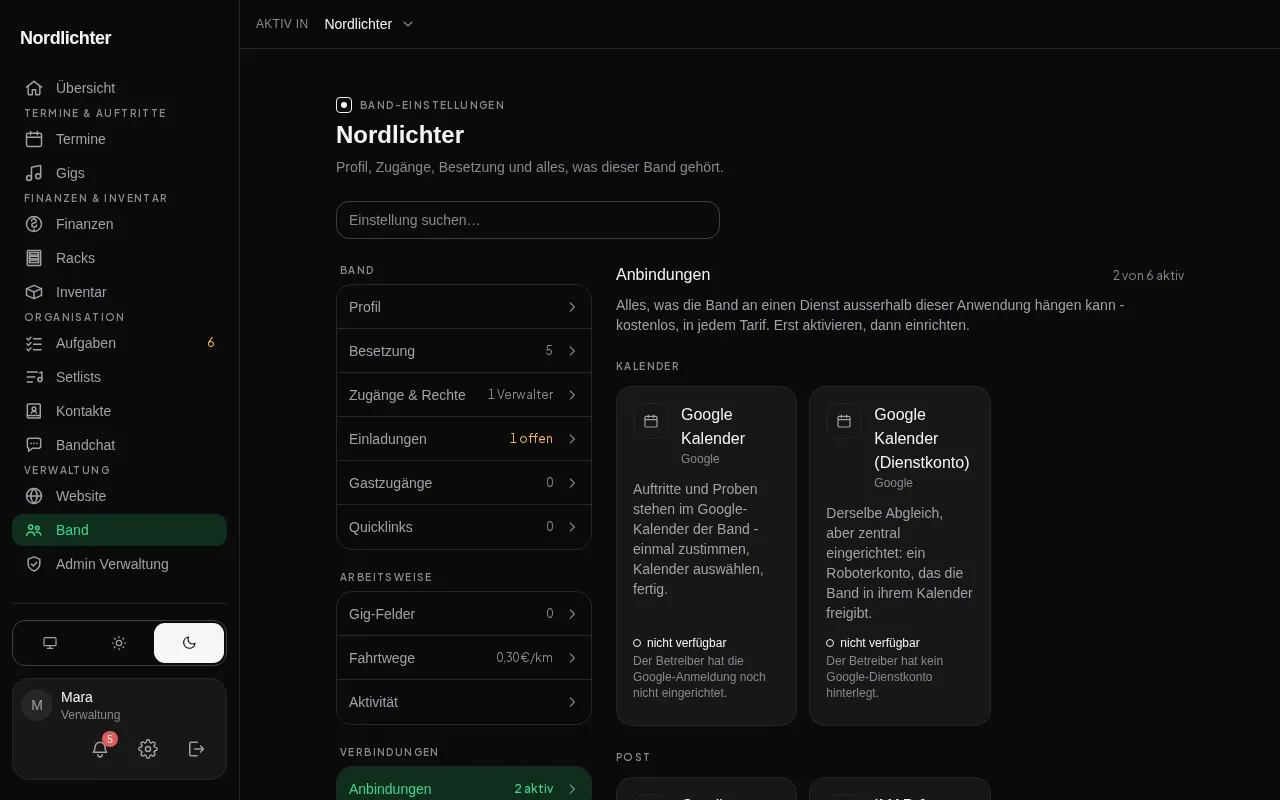Open Inventar via its box icon
This screenshot has height=800, width=1280.
click(x=34, y=292)
